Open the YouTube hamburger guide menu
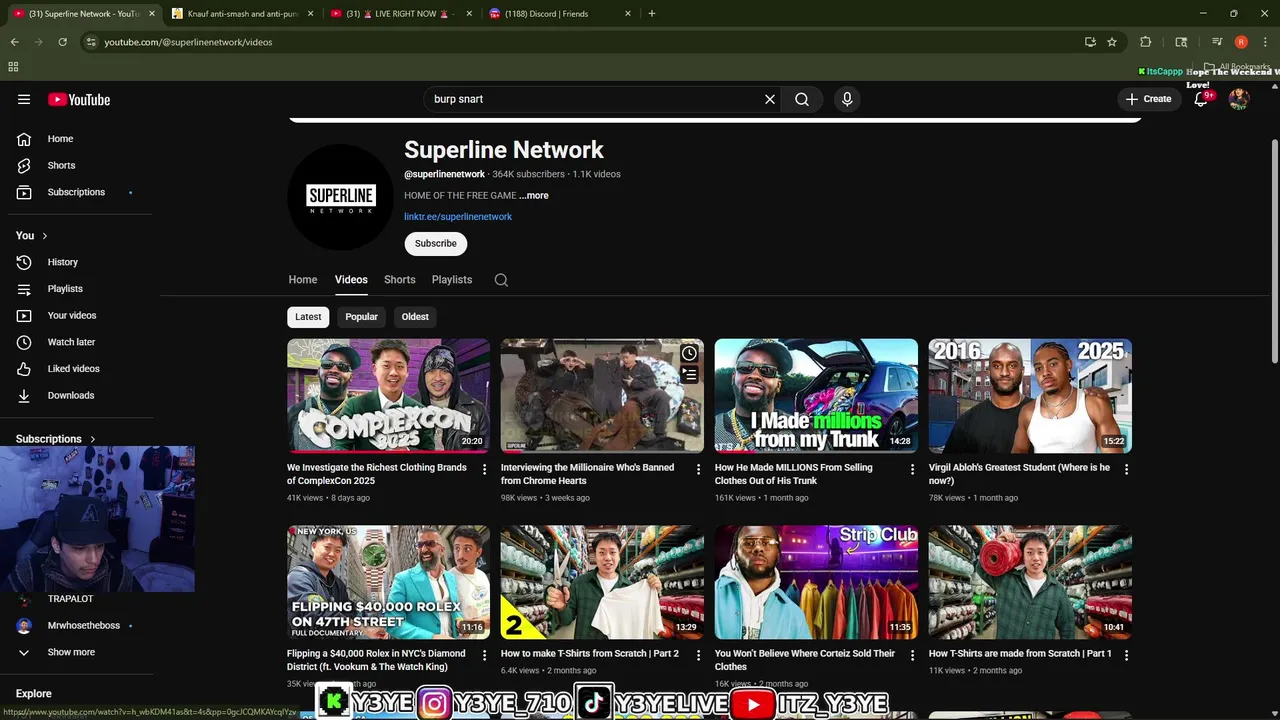 click(24, 99)
